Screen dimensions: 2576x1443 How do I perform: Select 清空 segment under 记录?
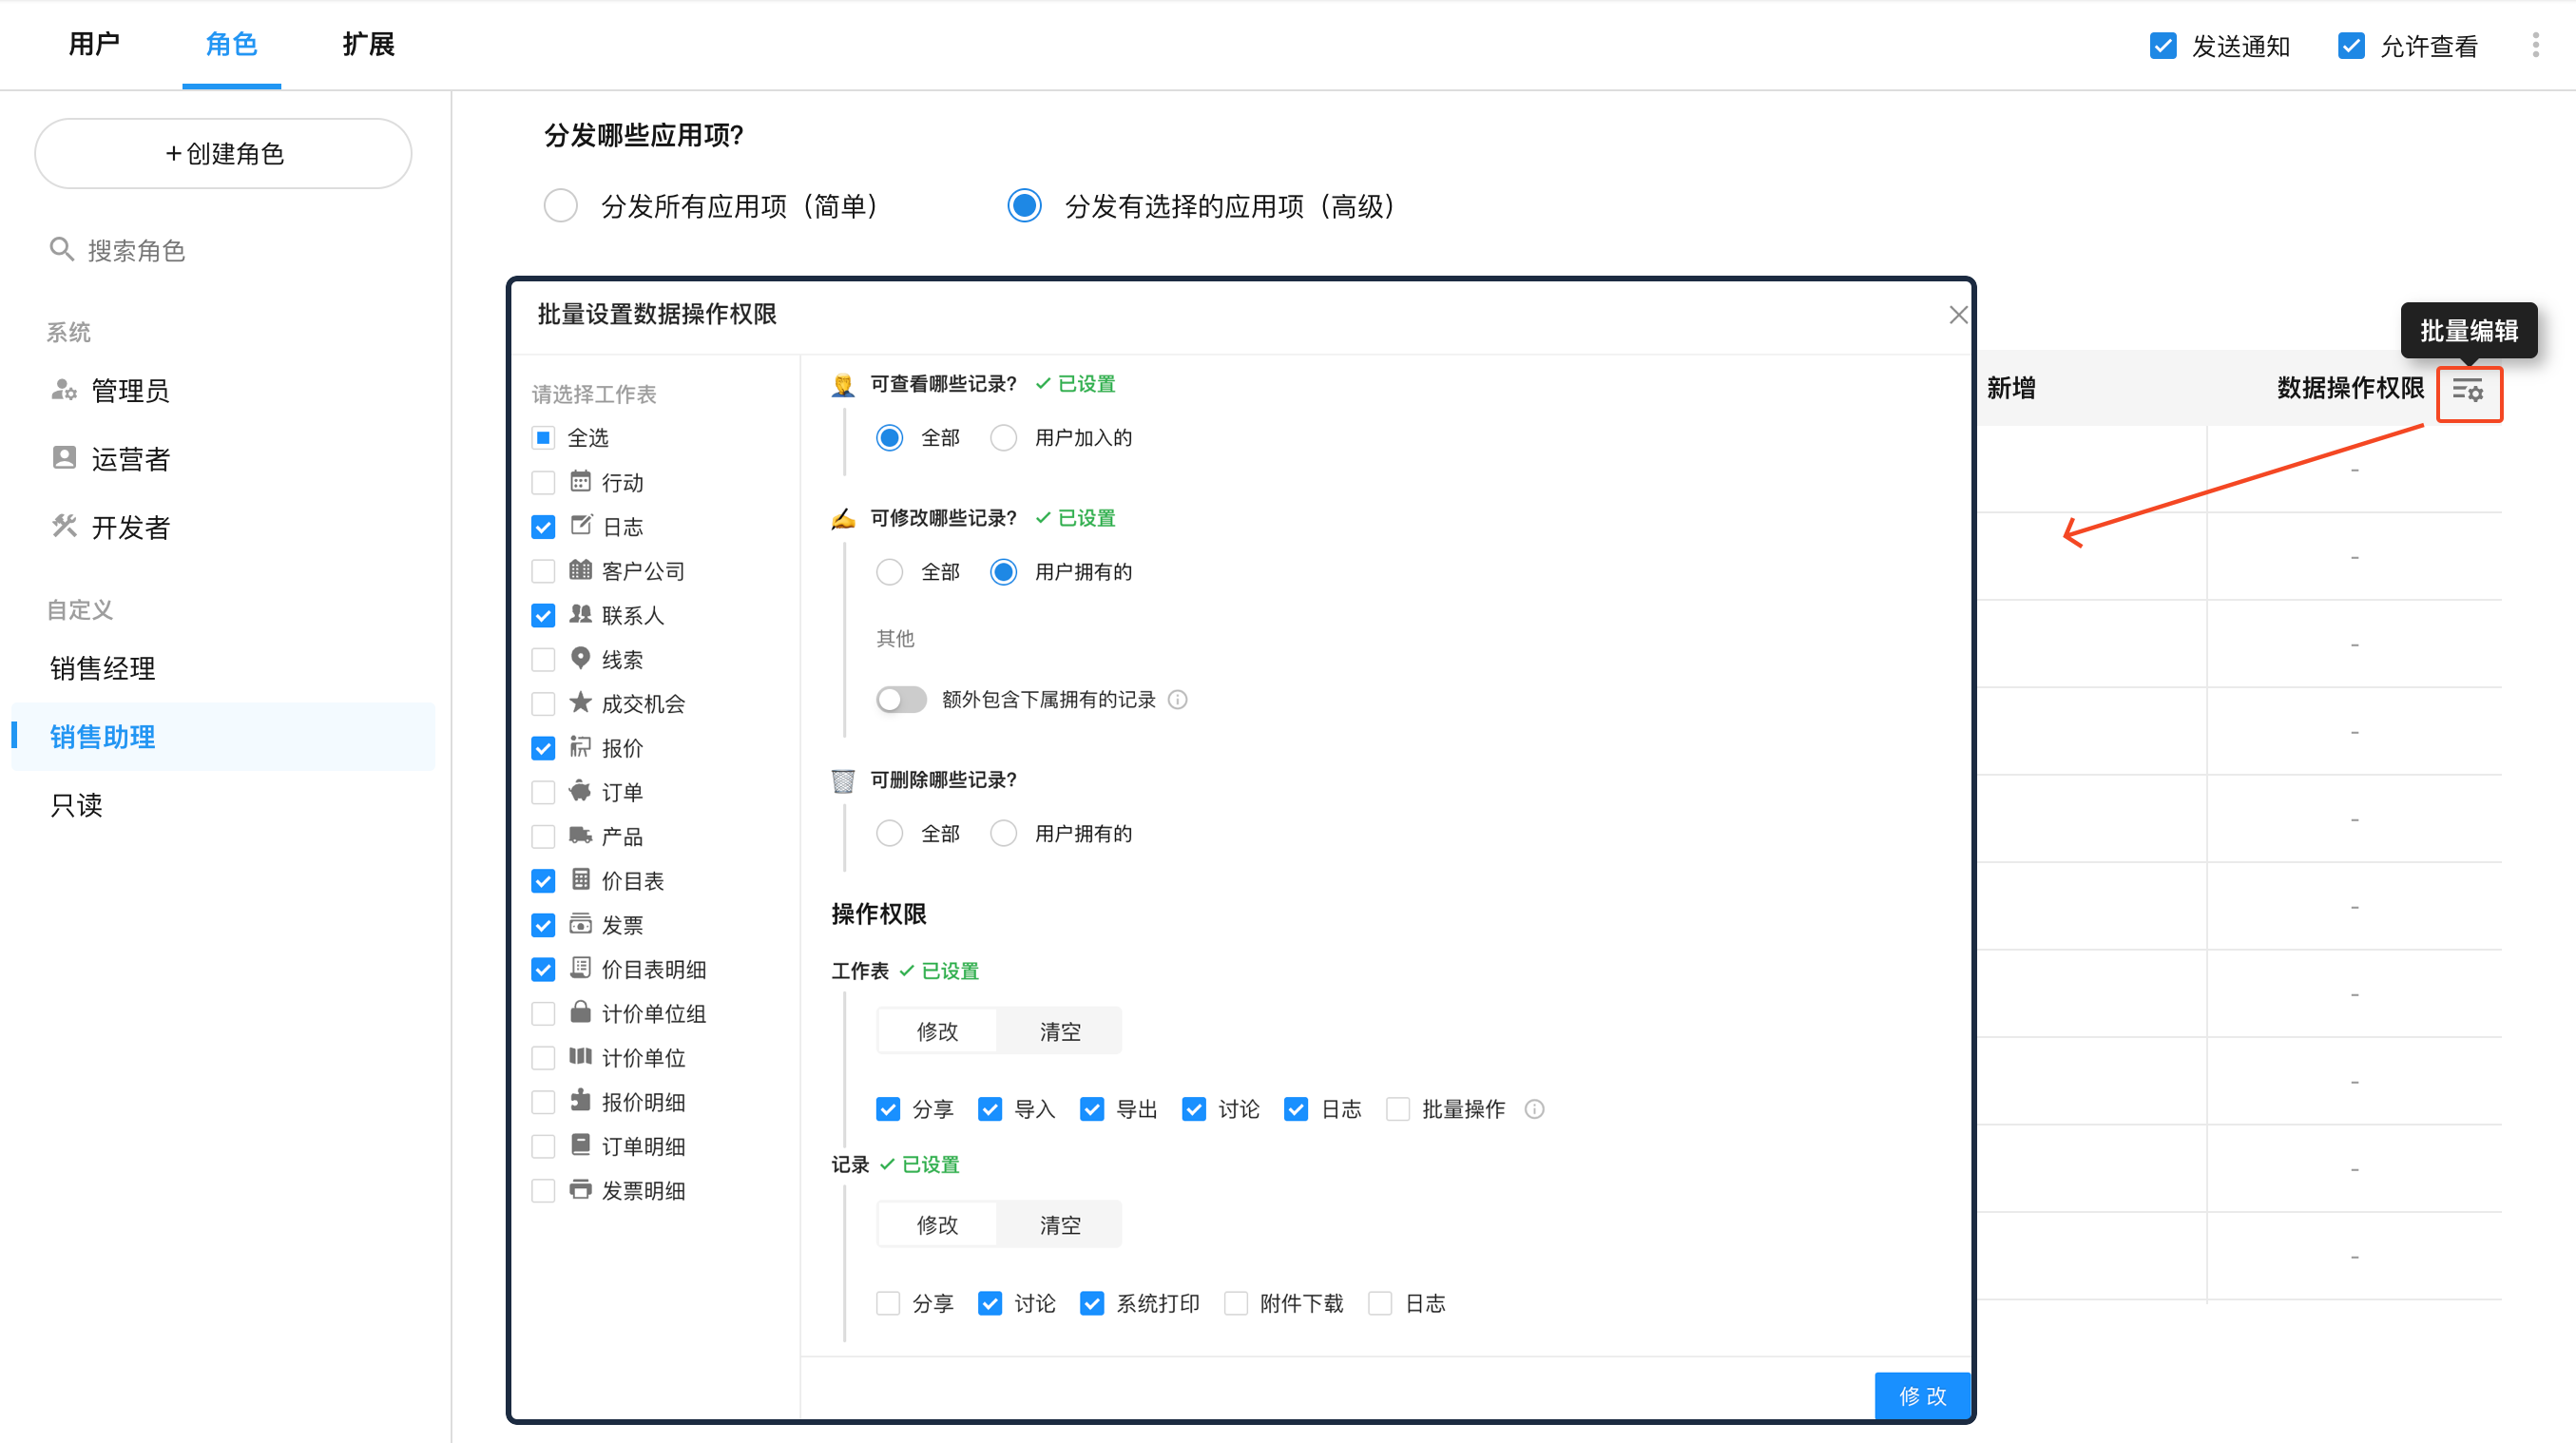click(x=1059, y=1224)
